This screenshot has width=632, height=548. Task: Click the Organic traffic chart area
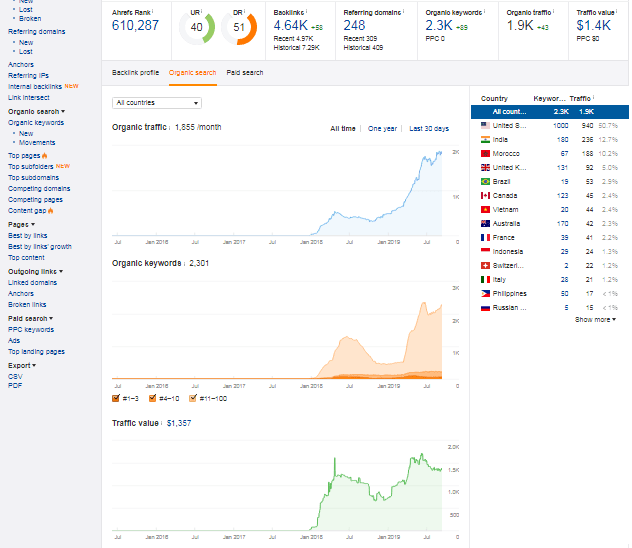point(285,191)
